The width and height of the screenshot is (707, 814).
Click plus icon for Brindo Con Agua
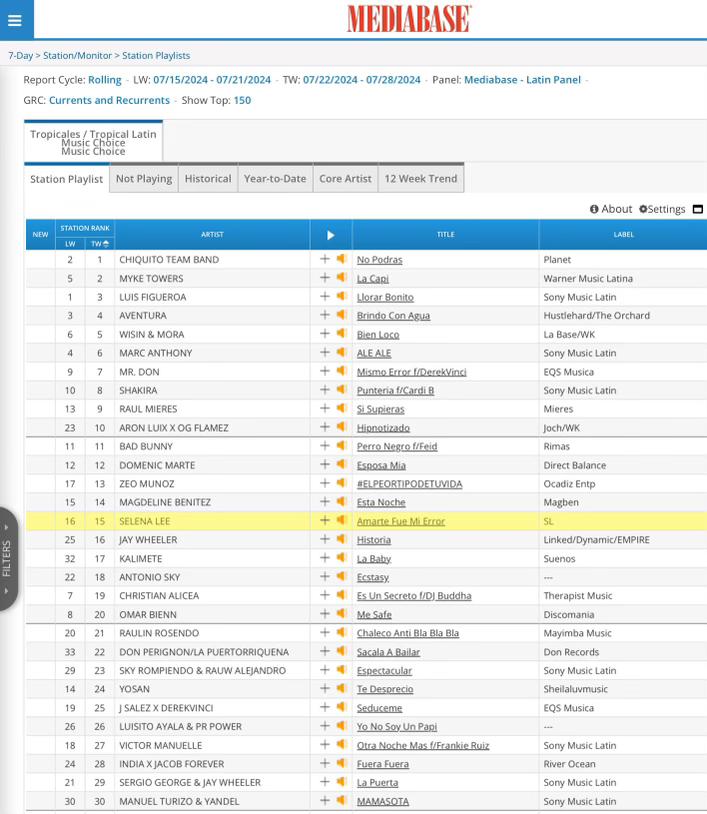click(325, 315)
